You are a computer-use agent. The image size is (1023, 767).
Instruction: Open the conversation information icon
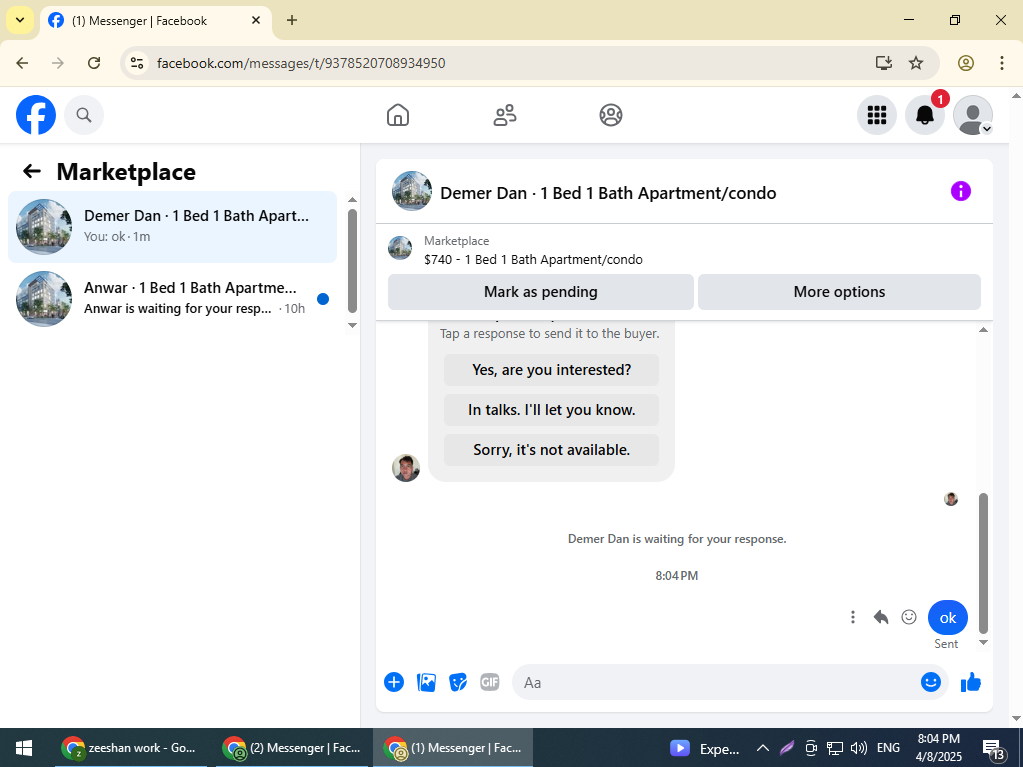coord(960,192)
